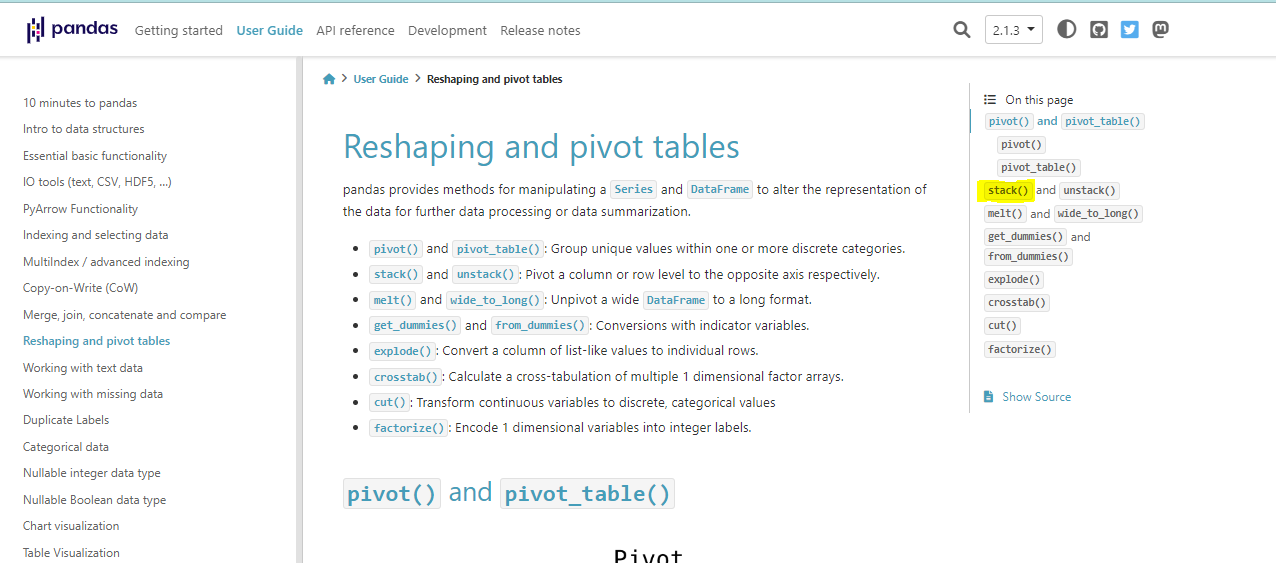Viewport: 1276px width, 563px height.
Task: Open MultiIndex / advanced indexing page
Action: [x=106, y=262]
